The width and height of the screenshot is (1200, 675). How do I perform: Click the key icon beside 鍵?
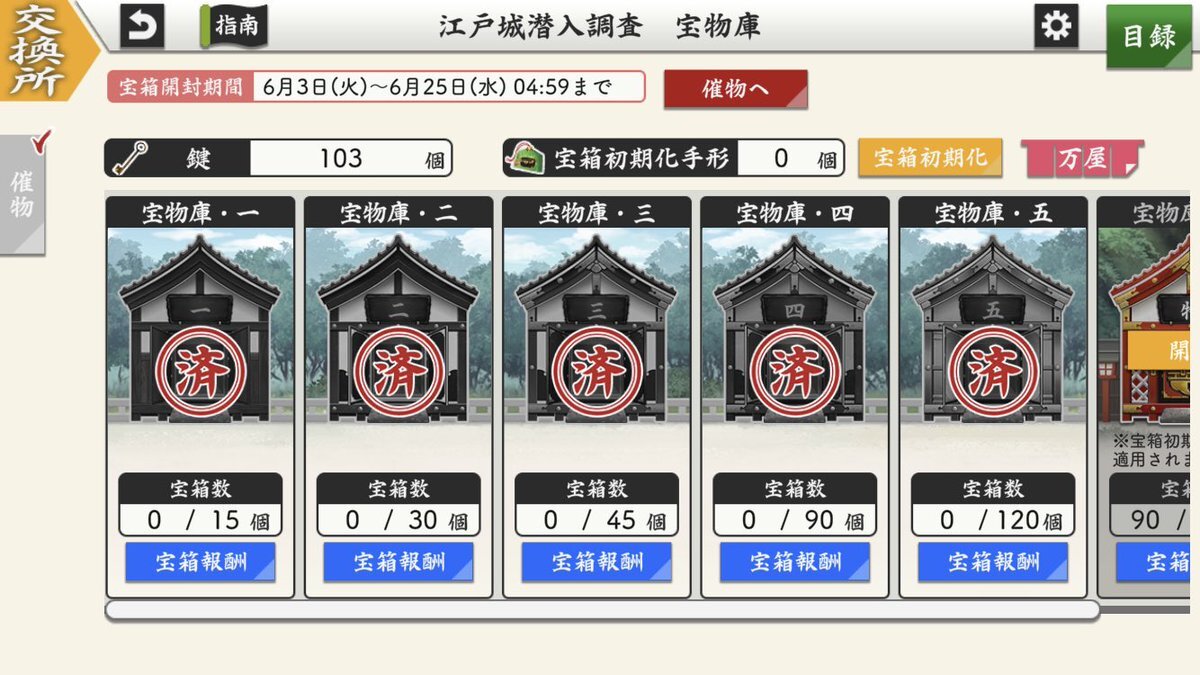(x=130, y=158)
